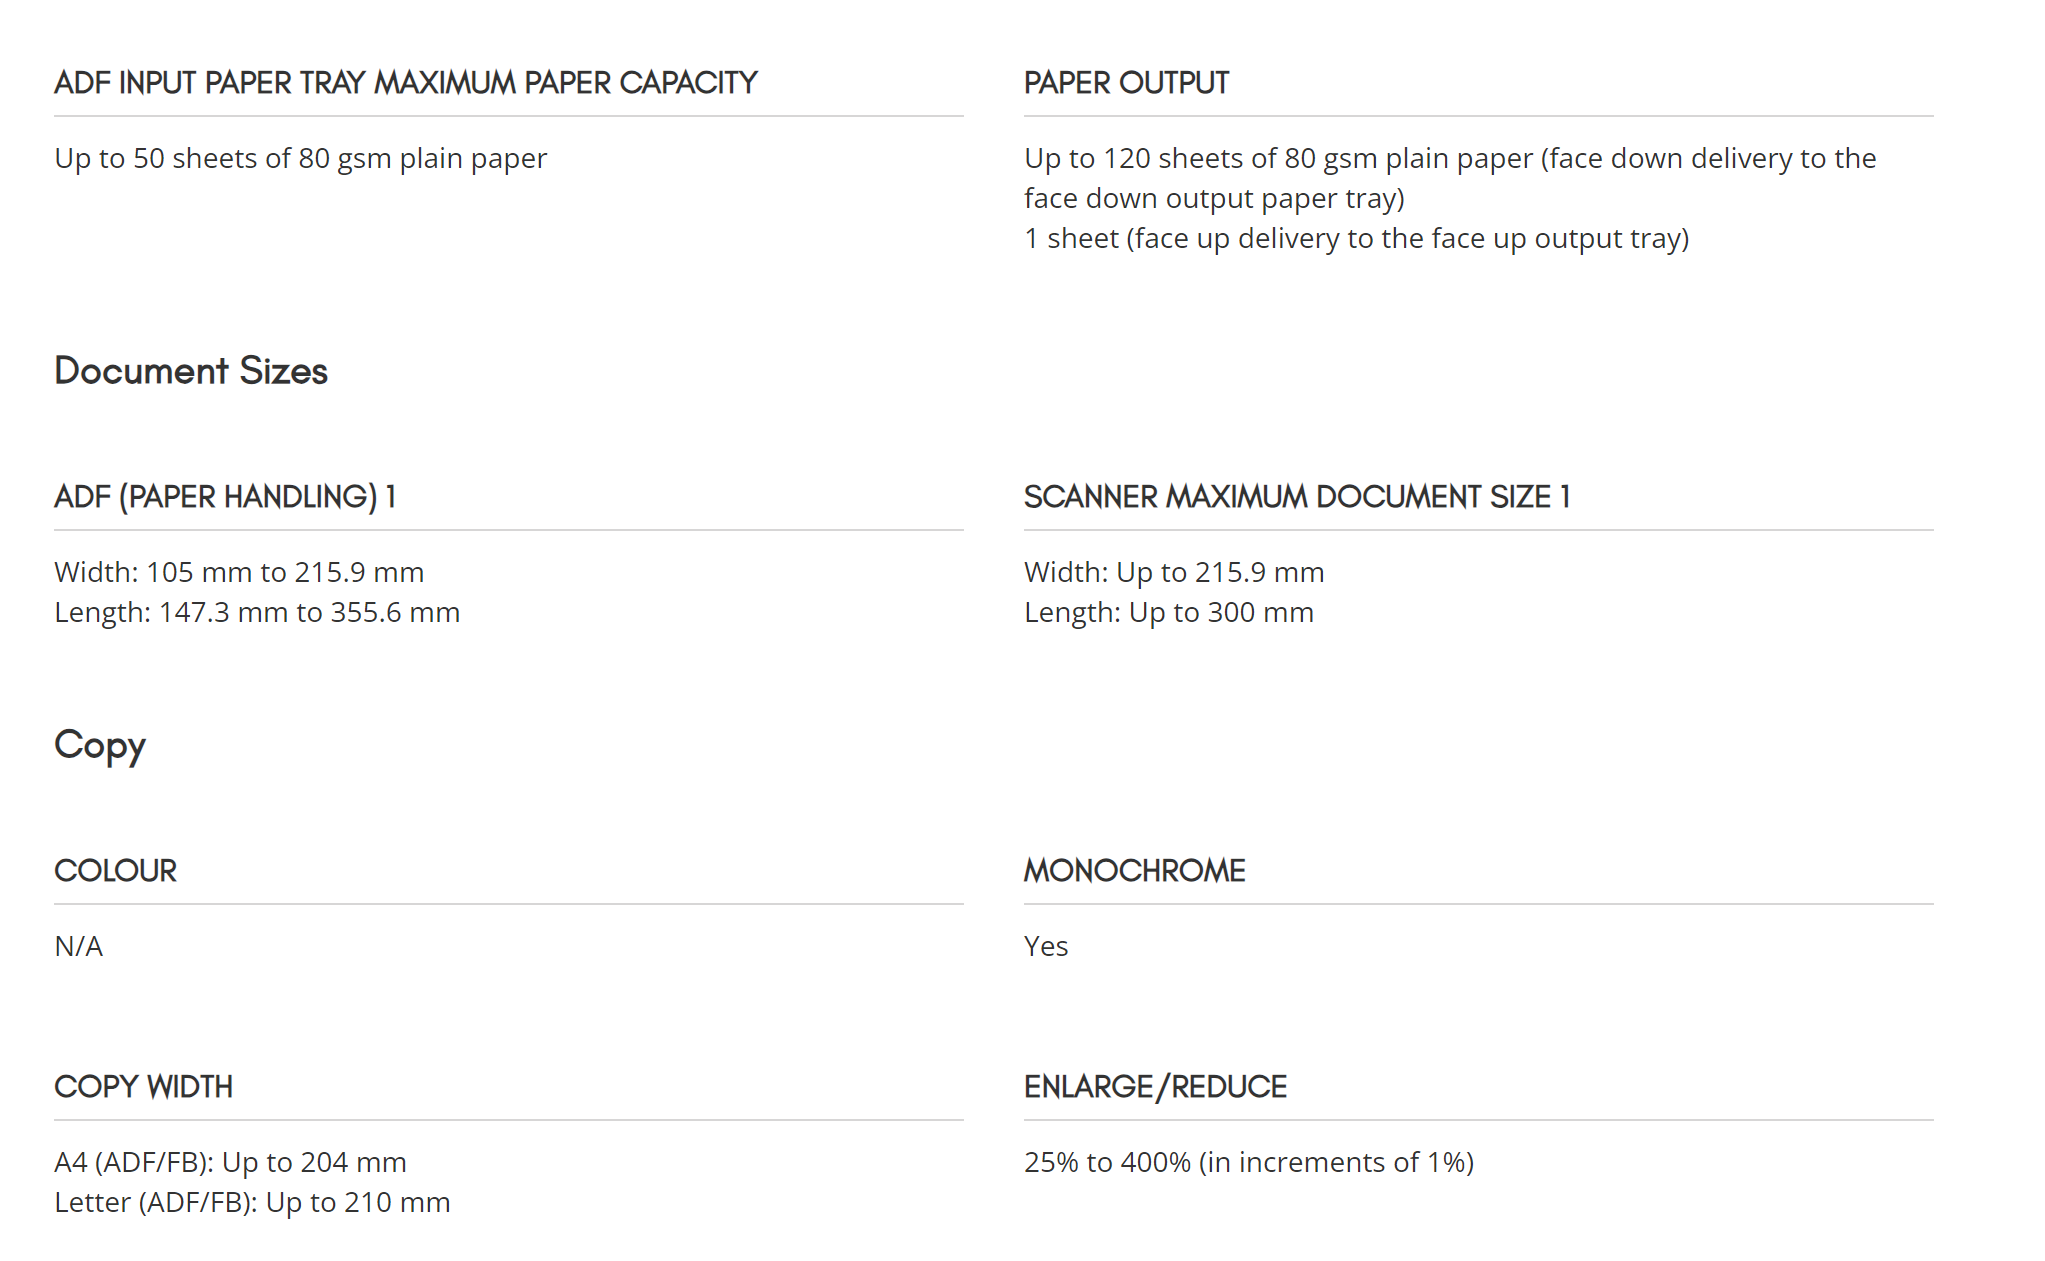The image size is (2045, 1261).
Task: Select the ADF Input Paper Tray Maximum Paper Capacity label
Action: [406, 82]
